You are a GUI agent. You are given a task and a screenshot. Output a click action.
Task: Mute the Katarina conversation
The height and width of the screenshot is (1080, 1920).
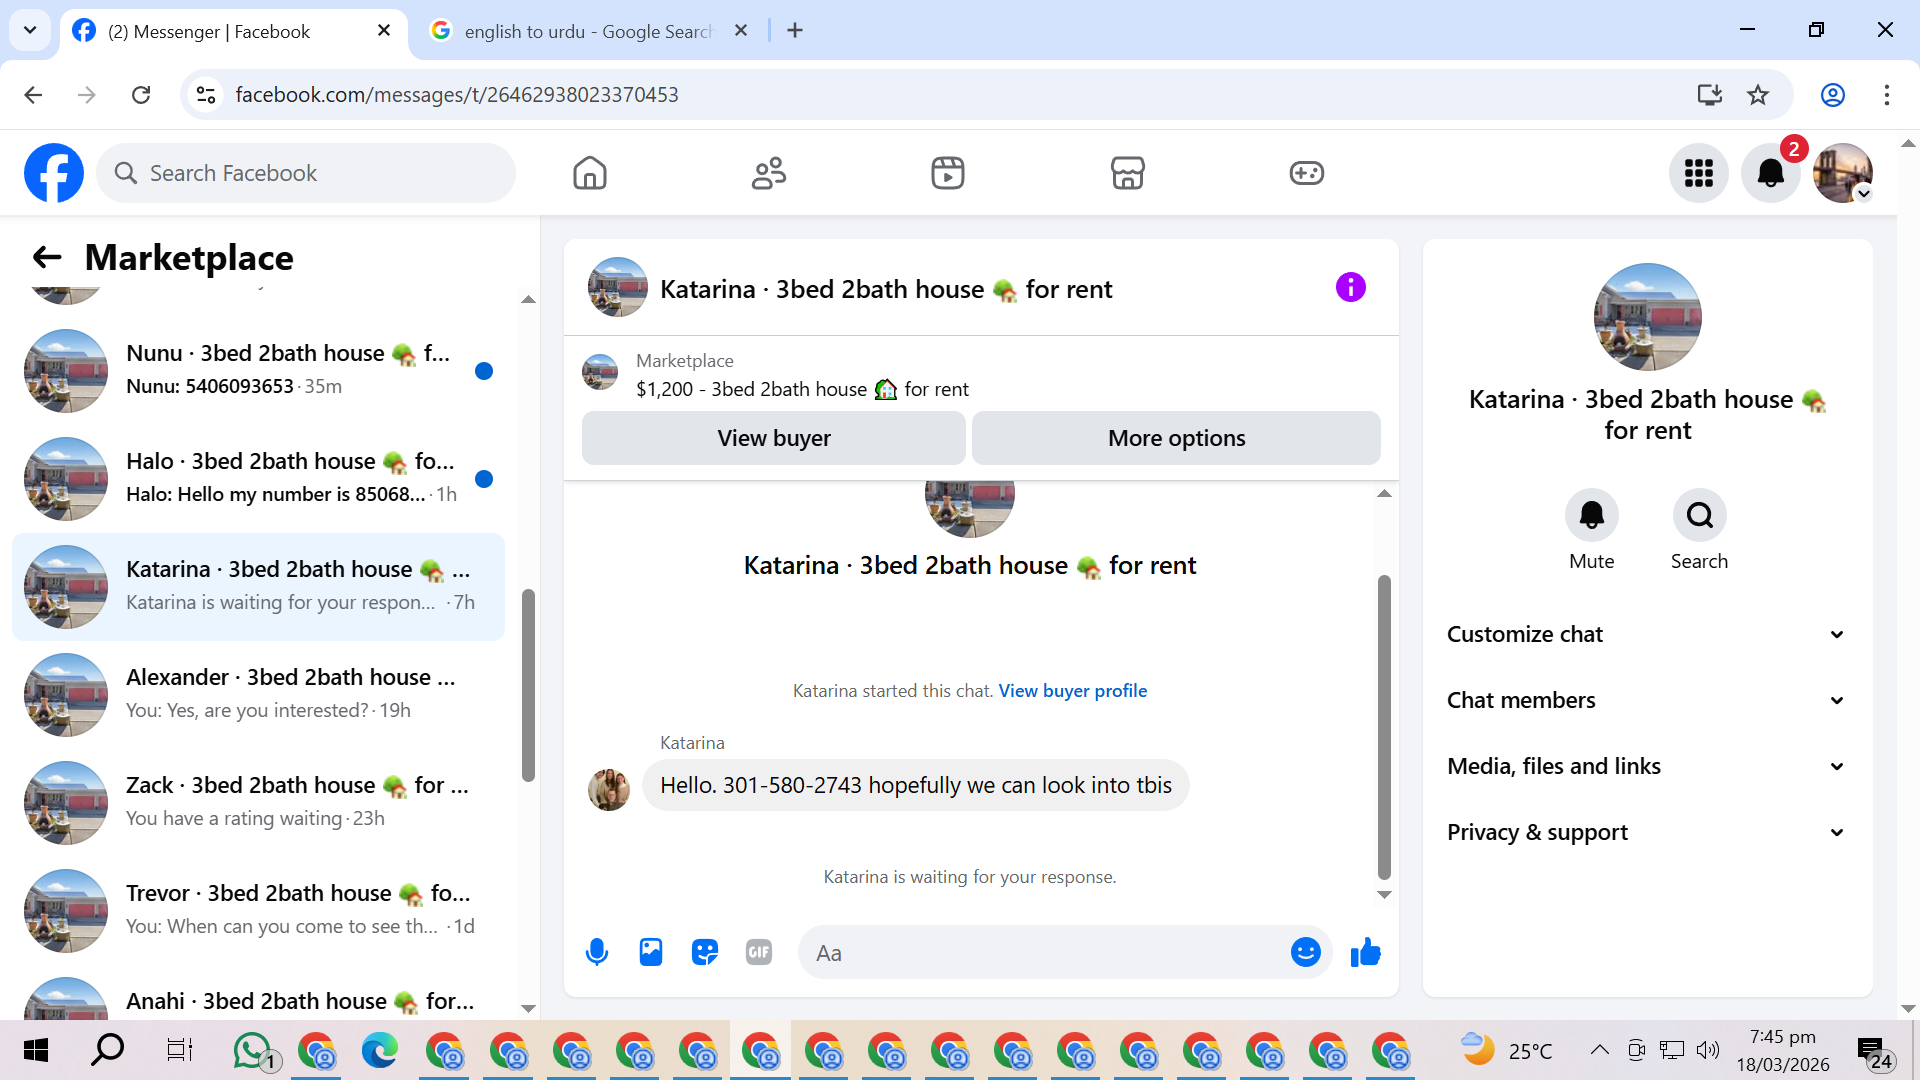coord(1591,515)
